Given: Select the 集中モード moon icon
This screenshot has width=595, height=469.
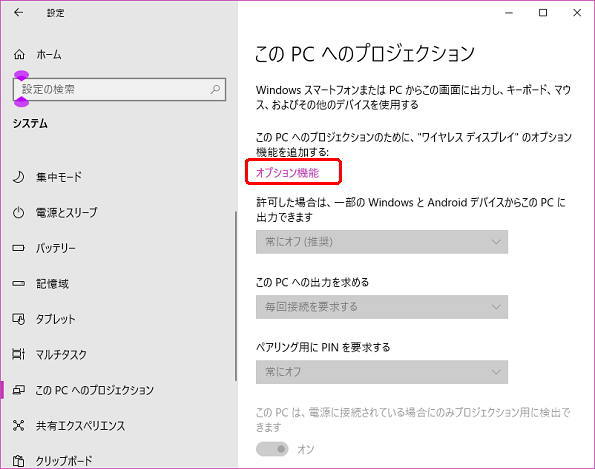Looking at the screenshot, I should [x=19, y=177].
